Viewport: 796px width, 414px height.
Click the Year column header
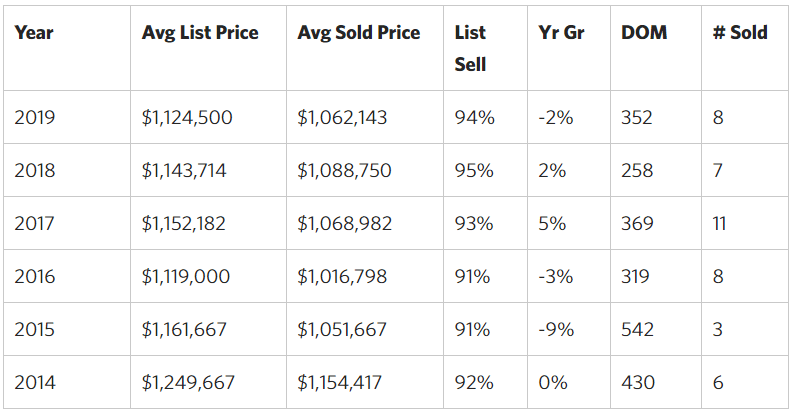(34, 32)
